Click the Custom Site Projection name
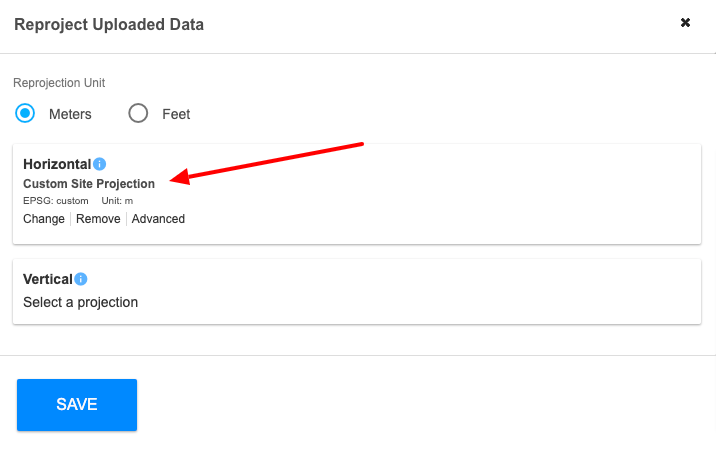The image size is (716, 450). click(x=89, y=184)
